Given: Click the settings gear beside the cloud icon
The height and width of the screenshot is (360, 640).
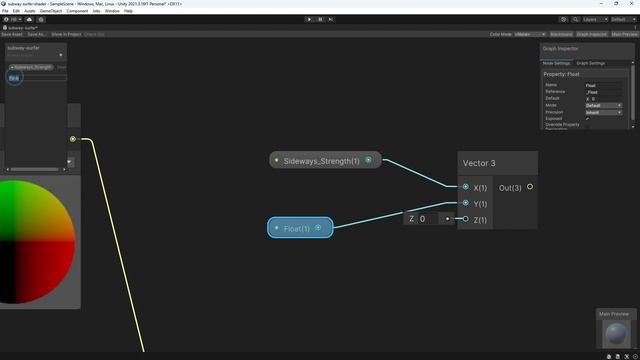Looking at the screenshot, I should (41, 19).
